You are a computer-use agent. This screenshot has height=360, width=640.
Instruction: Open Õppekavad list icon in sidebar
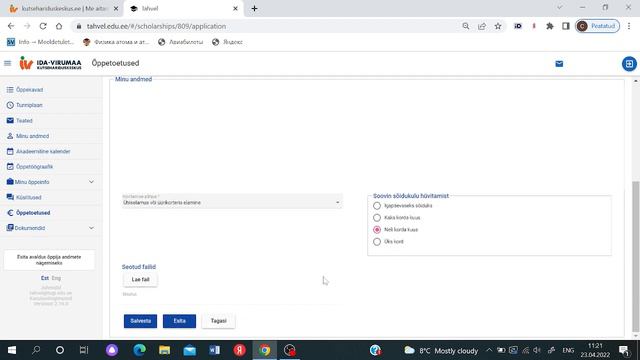(10, 89)
